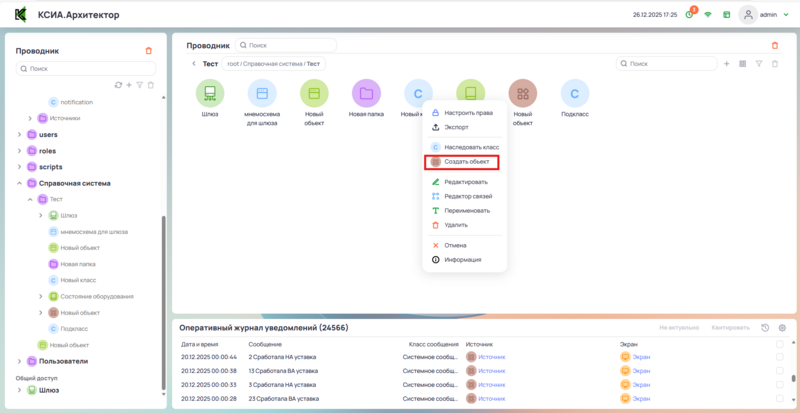
Task: Open the Подкласс class icon
Action: pyautogui.click(x=574, y=94)
